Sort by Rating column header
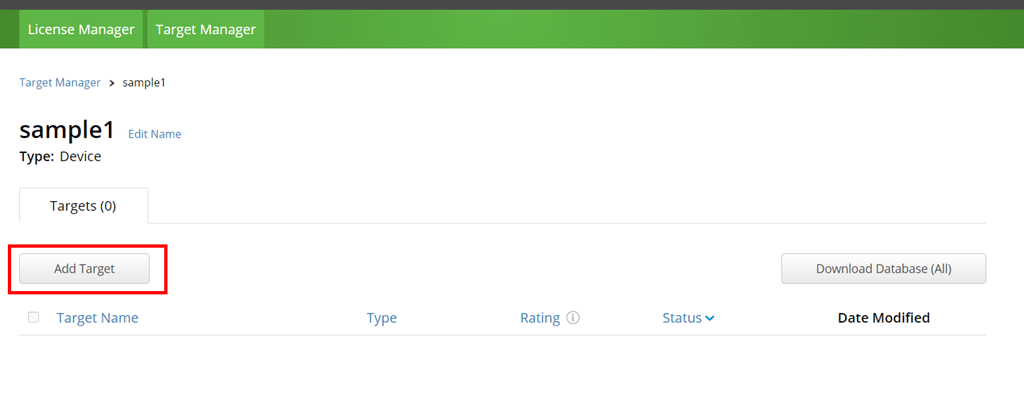This screenshot has height=395, width=1024. [x=540, y=318]
